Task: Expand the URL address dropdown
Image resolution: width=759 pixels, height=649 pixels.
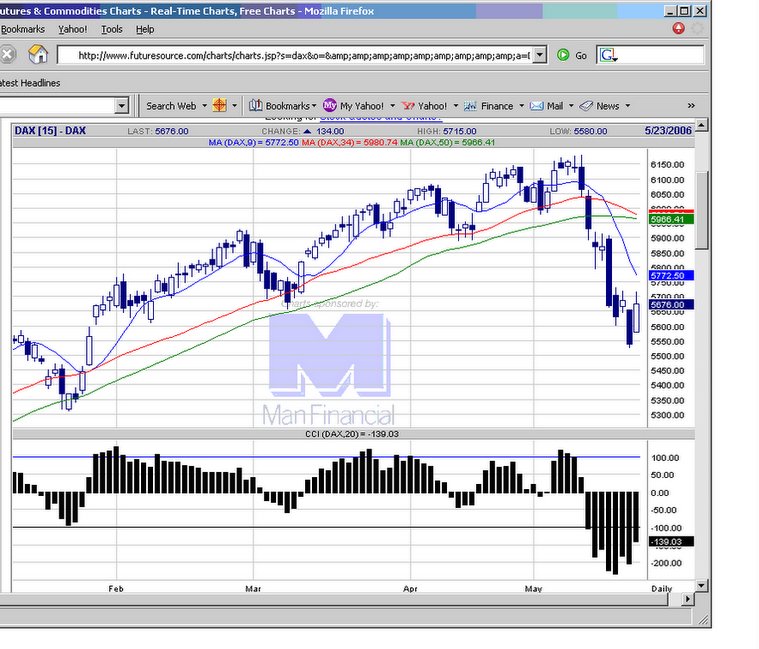Action: pos(540,55)
